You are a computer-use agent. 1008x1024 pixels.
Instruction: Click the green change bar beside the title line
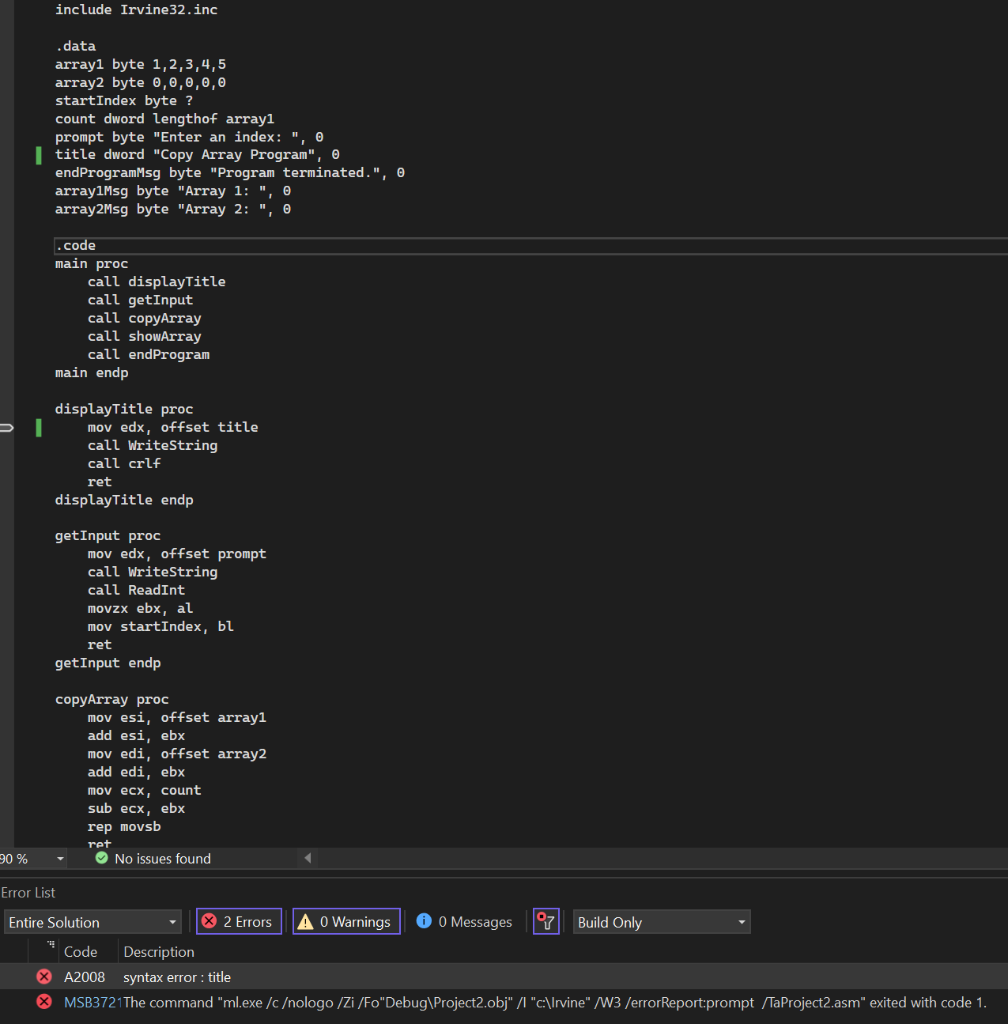[x=38, y=155]
